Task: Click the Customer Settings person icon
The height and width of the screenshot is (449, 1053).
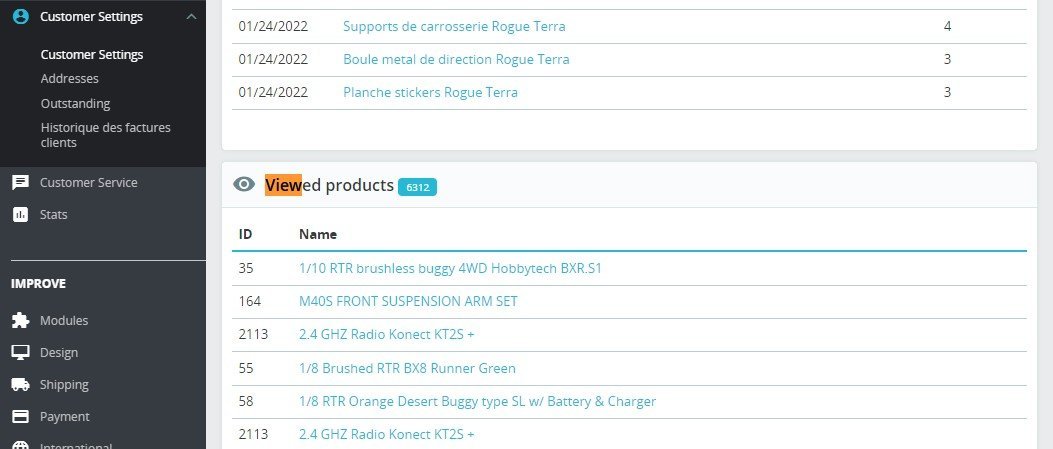Action: coord(20,16)
